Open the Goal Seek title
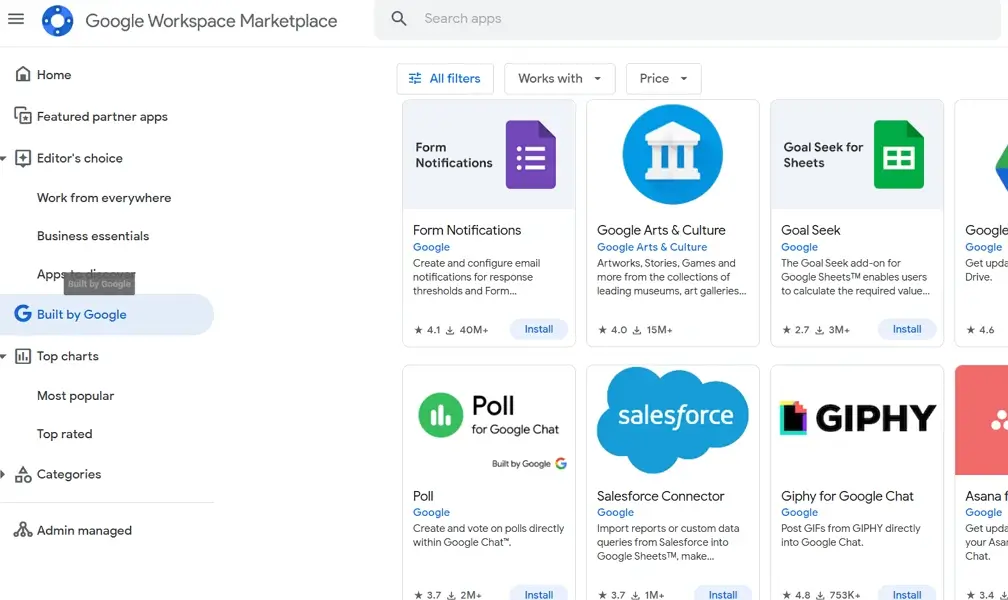Image resolution: width=1008 pixels, height=600 pixels. click(x=811, y=230)
